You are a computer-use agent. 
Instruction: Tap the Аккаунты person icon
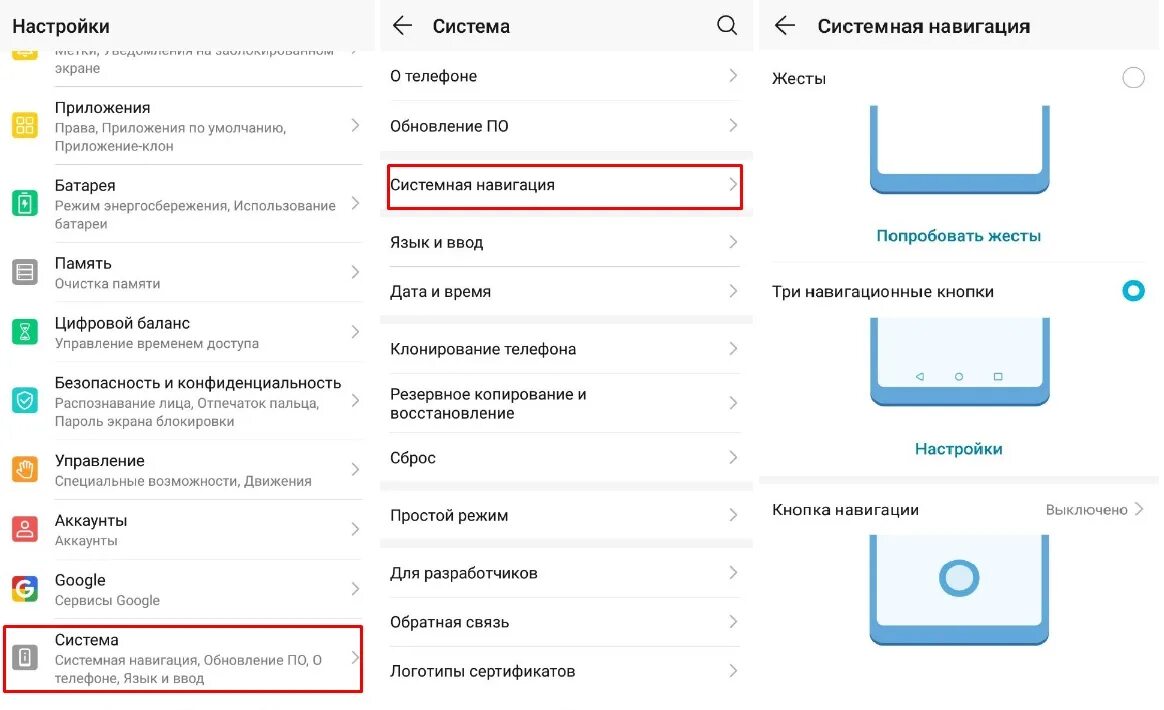[25, 529]
